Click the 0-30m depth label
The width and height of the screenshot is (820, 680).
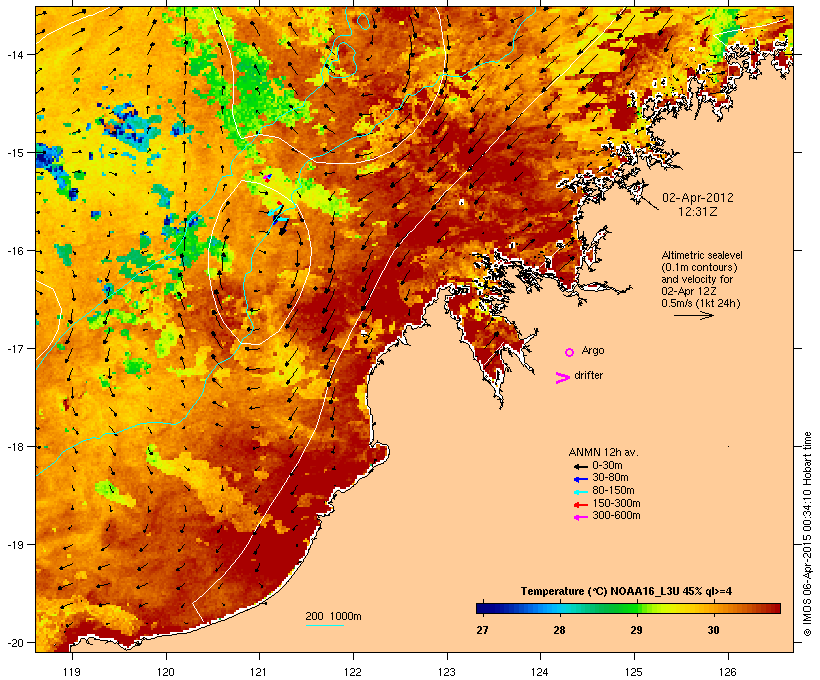[x=607, y=465]
